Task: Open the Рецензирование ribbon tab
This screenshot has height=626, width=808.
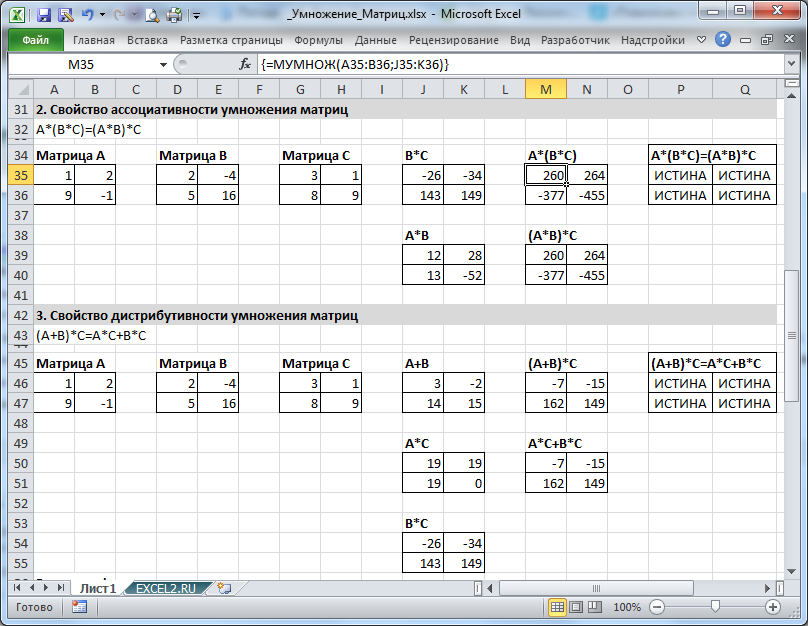Action: coord(453,40)
